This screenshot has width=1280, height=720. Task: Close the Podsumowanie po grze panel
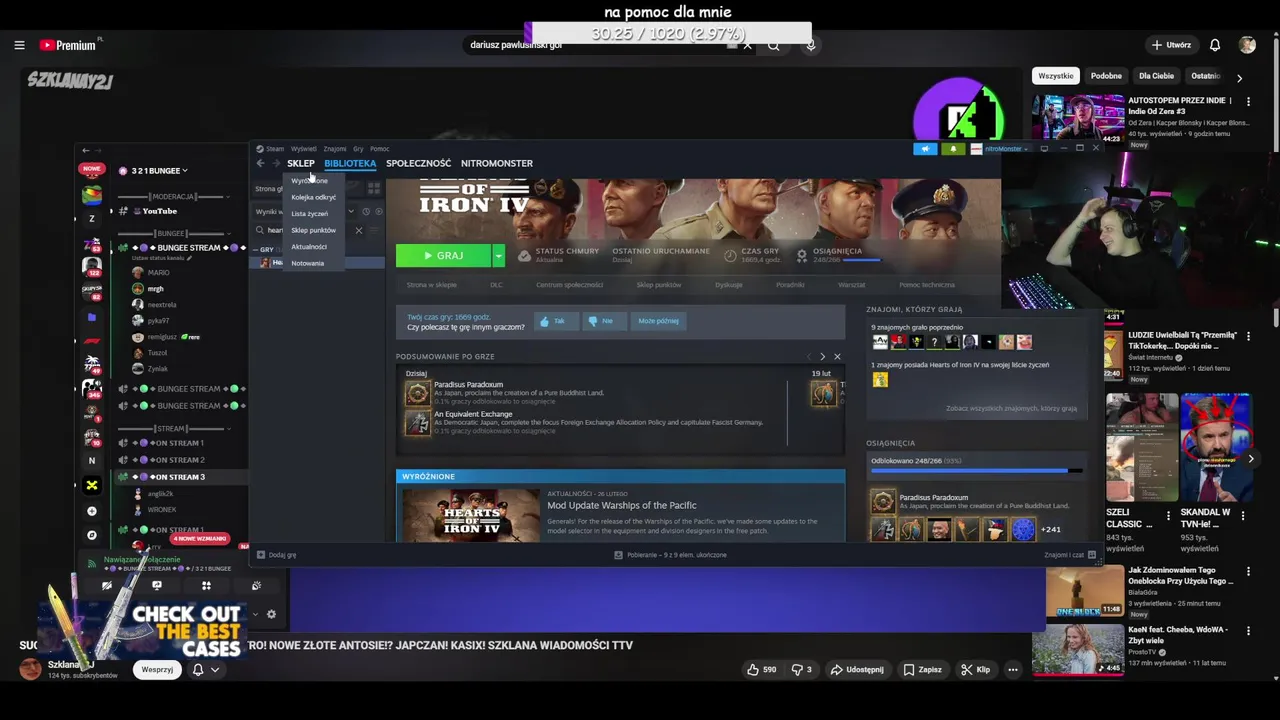(x=837, y=357)
